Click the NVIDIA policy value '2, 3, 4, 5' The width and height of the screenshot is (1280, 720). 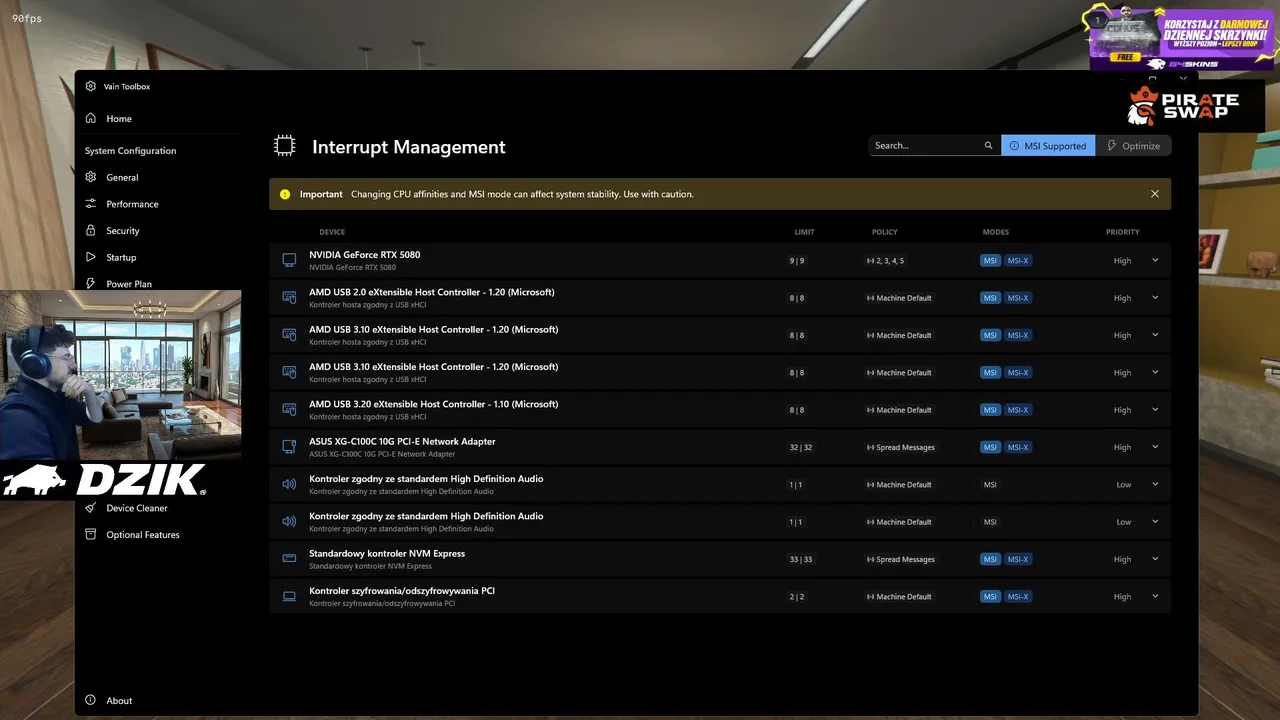885,261
